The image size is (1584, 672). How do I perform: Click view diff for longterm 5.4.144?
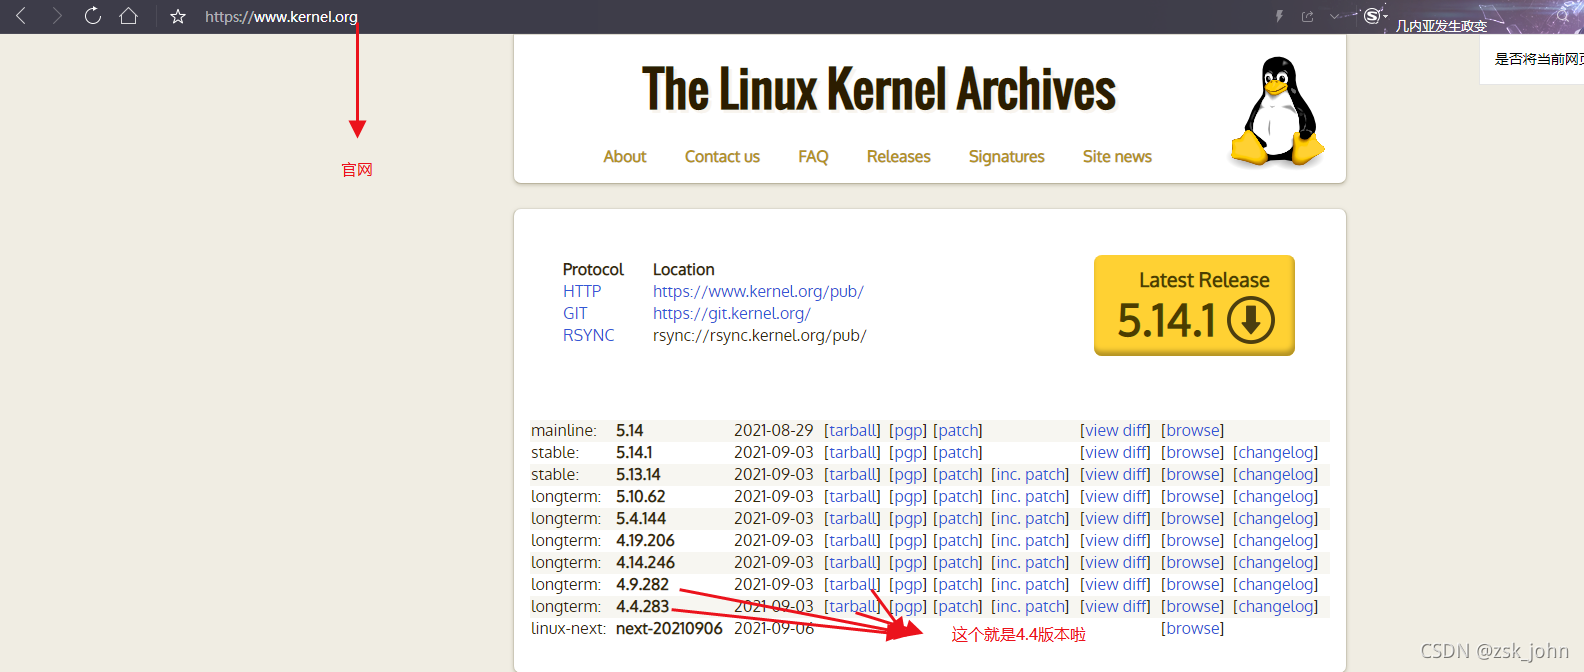tap(1115, 519)
